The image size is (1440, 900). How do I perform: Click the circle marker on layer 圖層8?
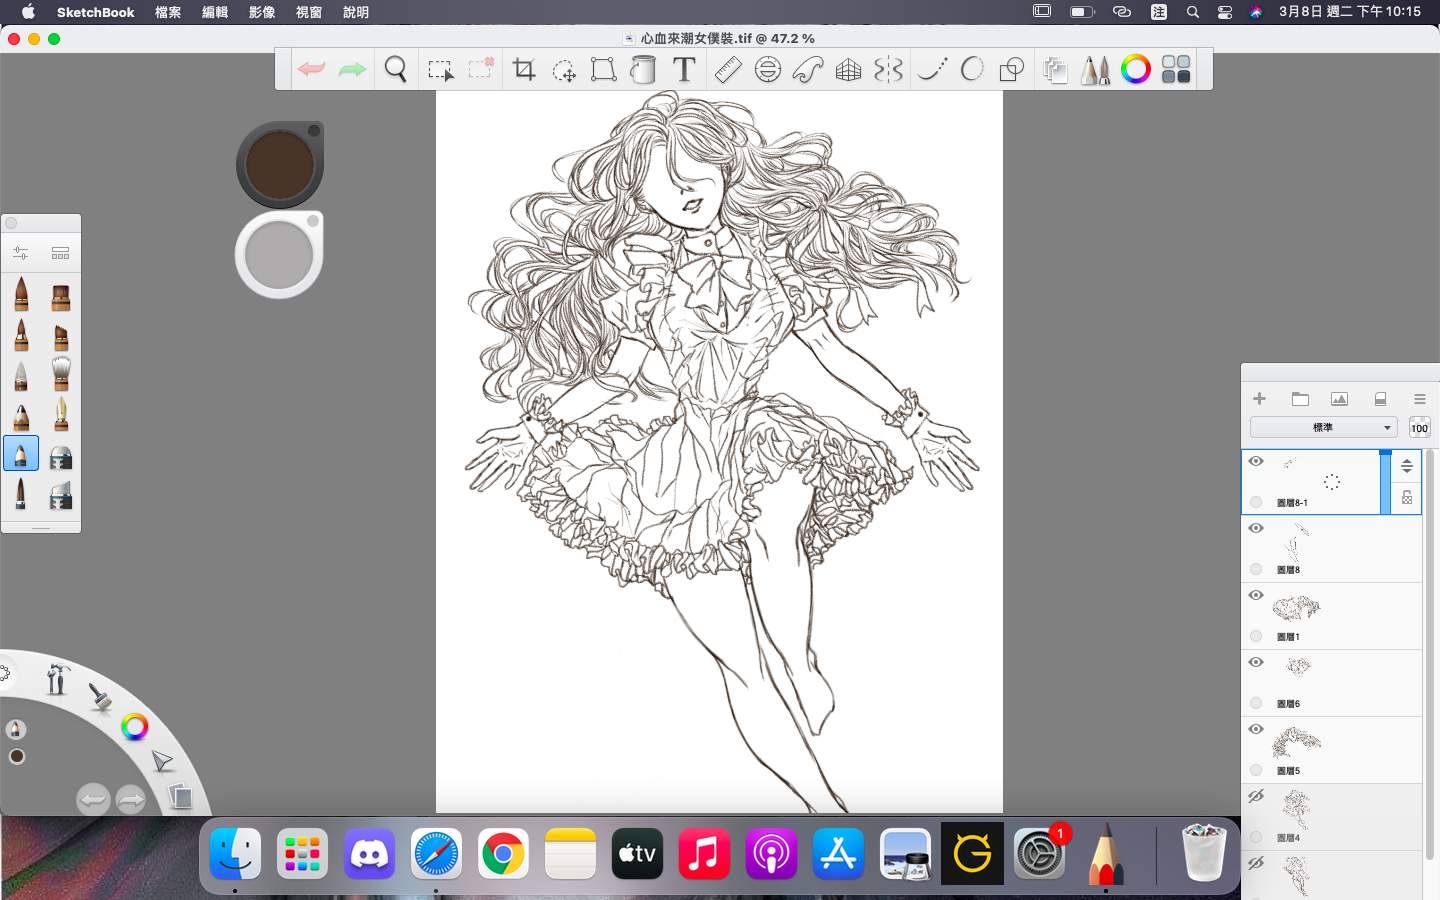click(x=1256, y=569)
